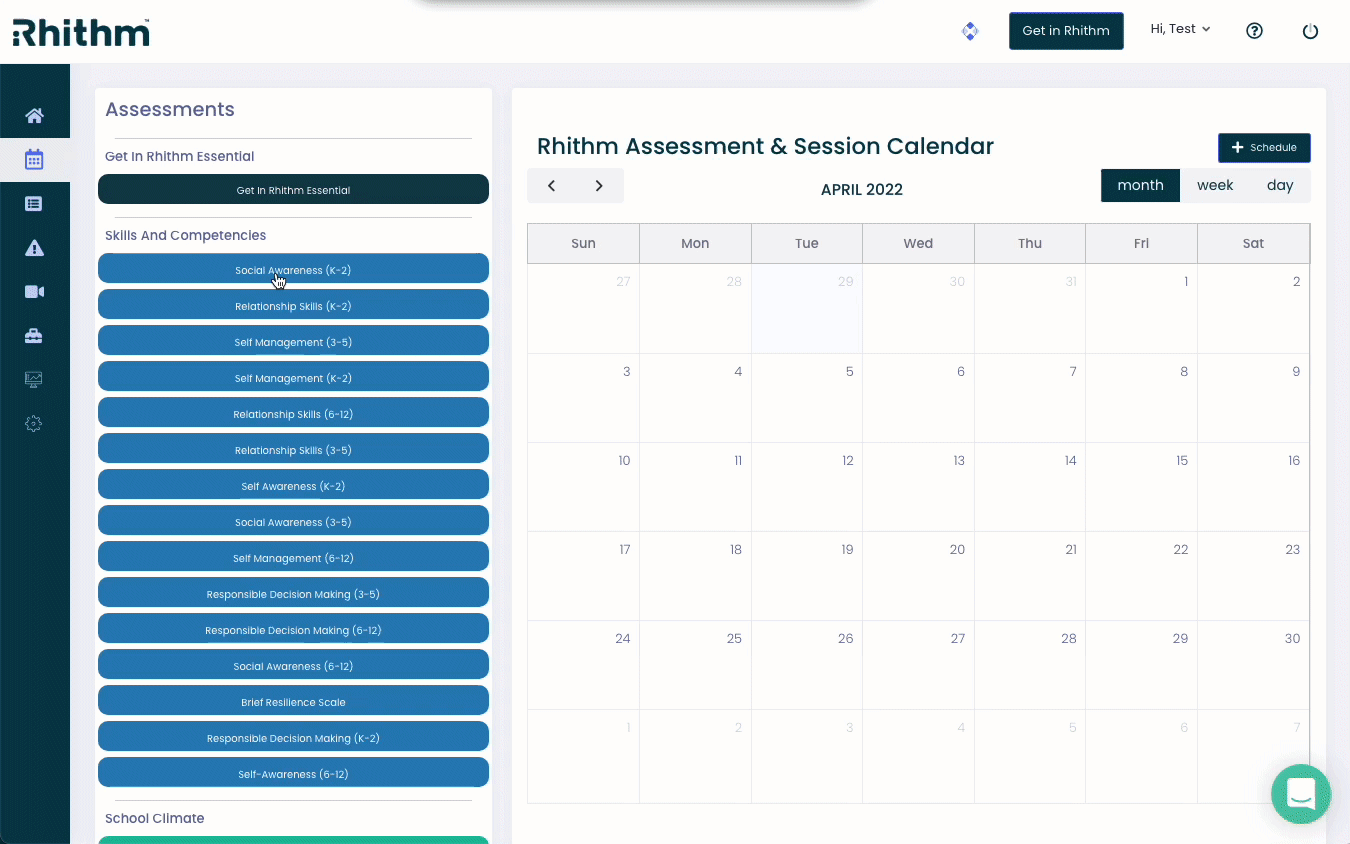Click the blue diamond icon in header

point(970,31)
